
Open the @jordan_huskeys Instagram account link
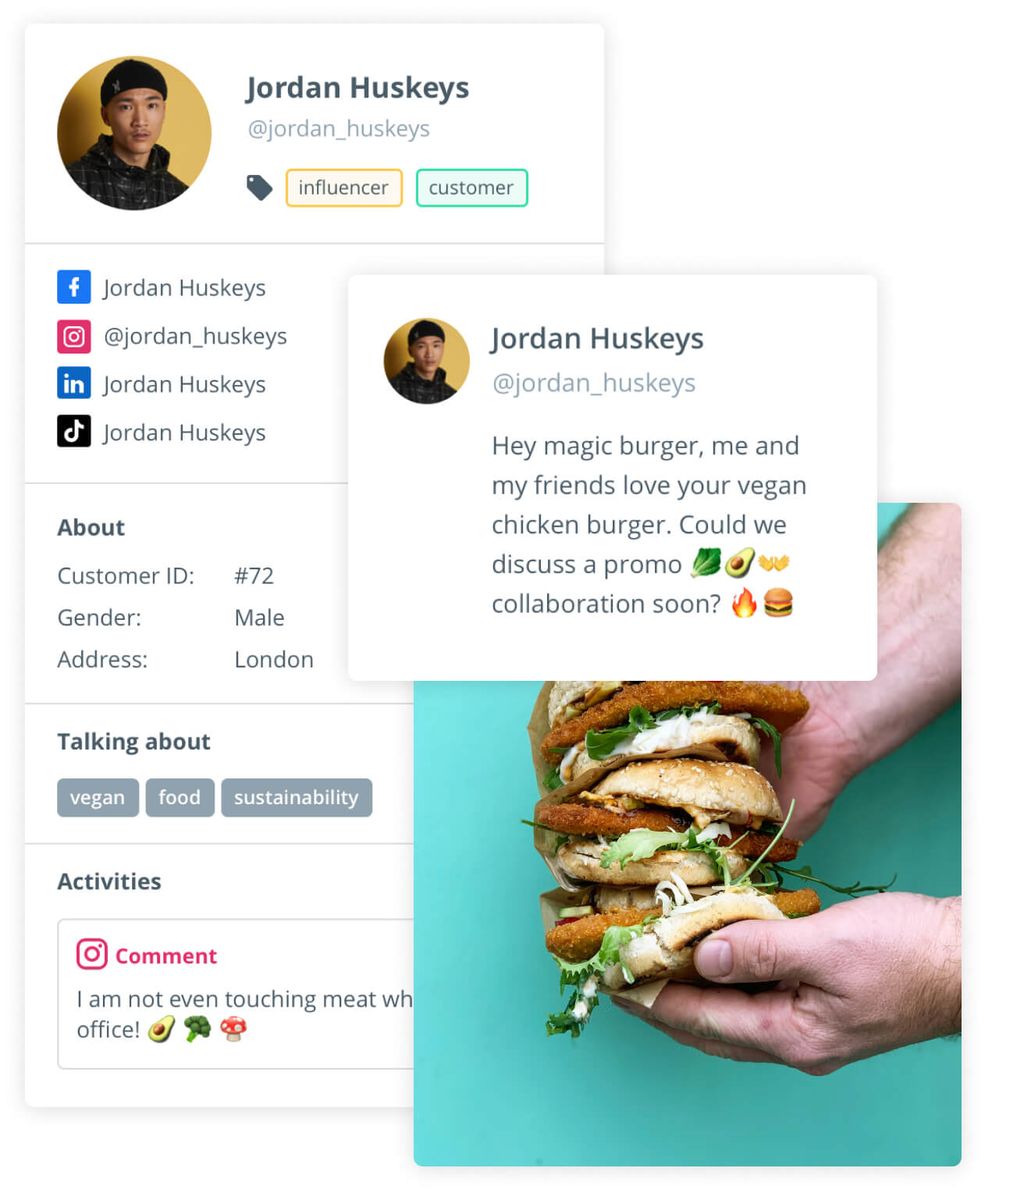pos(195,336)
